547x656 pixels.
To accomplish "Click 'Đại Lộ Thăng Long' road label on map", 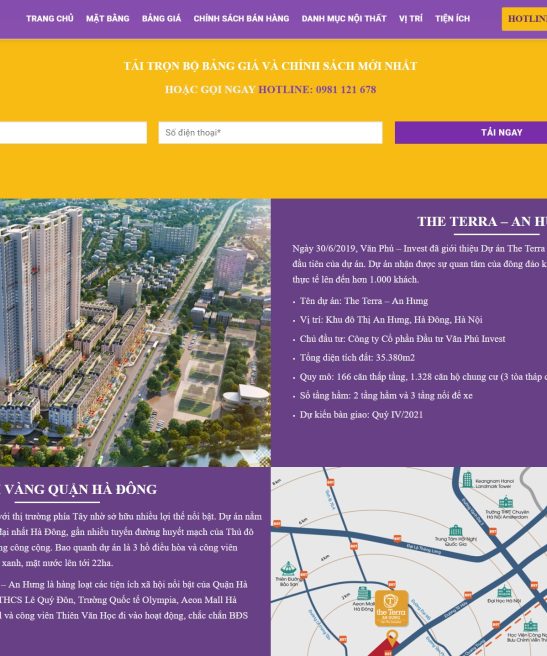I will click(424, 549).
